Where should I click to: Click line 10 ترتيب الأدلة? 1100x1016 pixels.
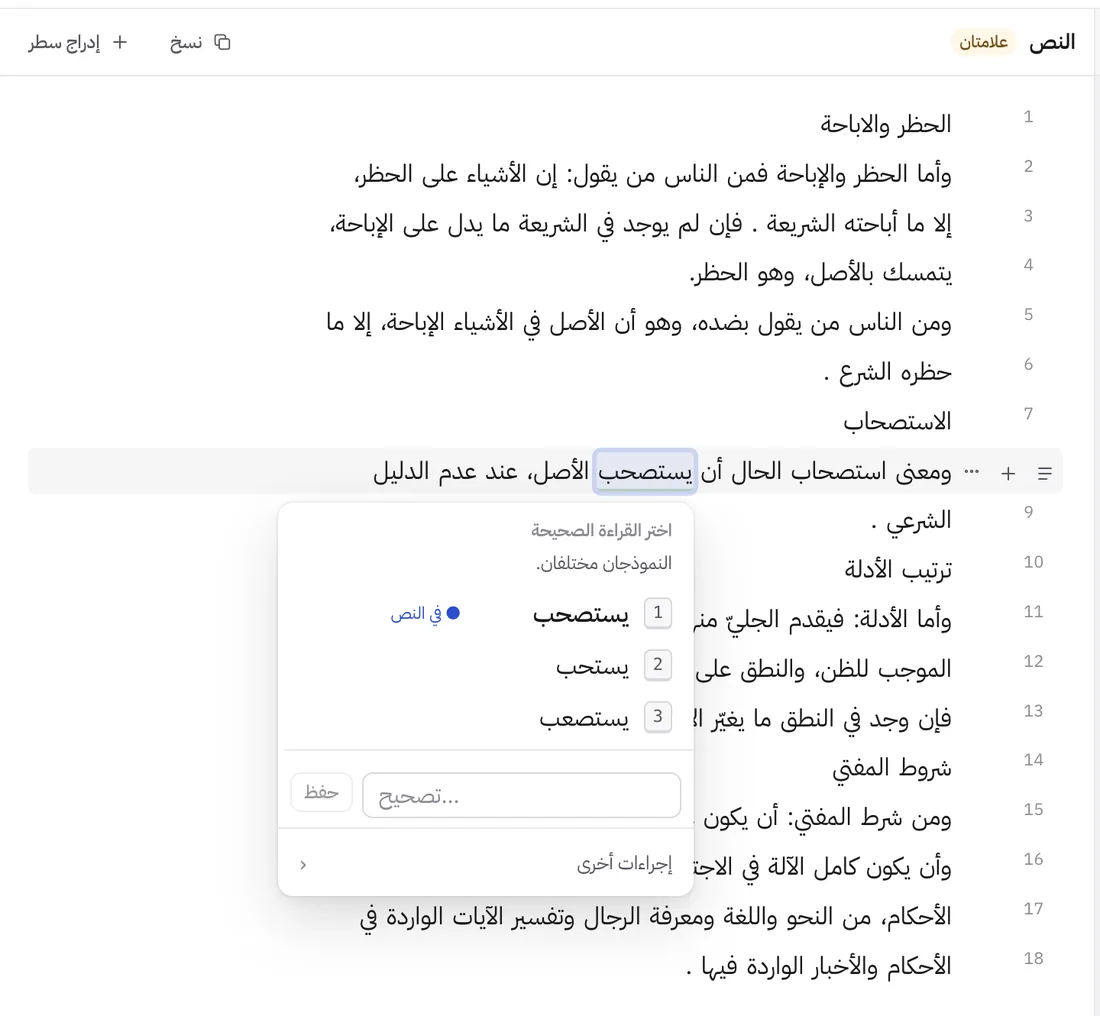(898, 570)
